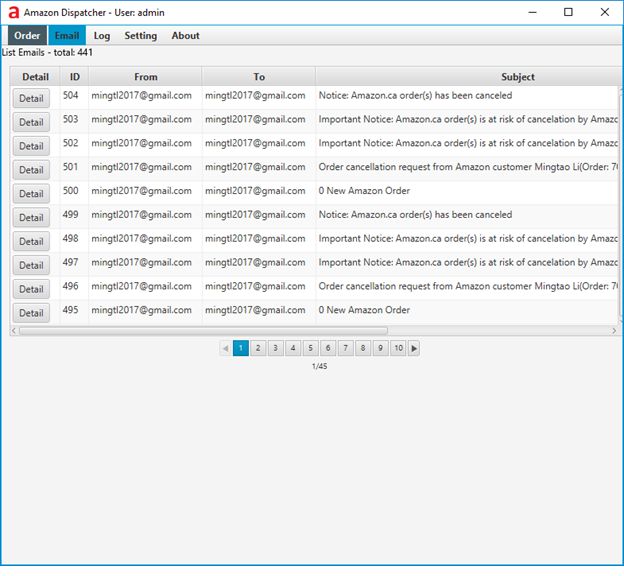Jump to page 6 in pagination
Viewport: 624px width, 576px height.
[x=328, y=348]
